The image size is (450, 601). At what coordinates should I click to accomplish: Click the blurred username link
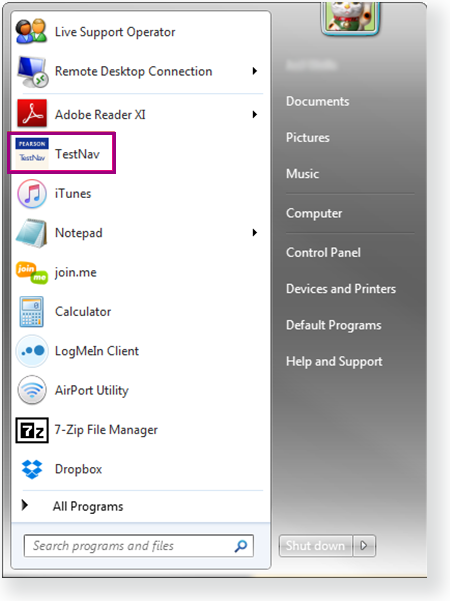click(x=311, y=65)
